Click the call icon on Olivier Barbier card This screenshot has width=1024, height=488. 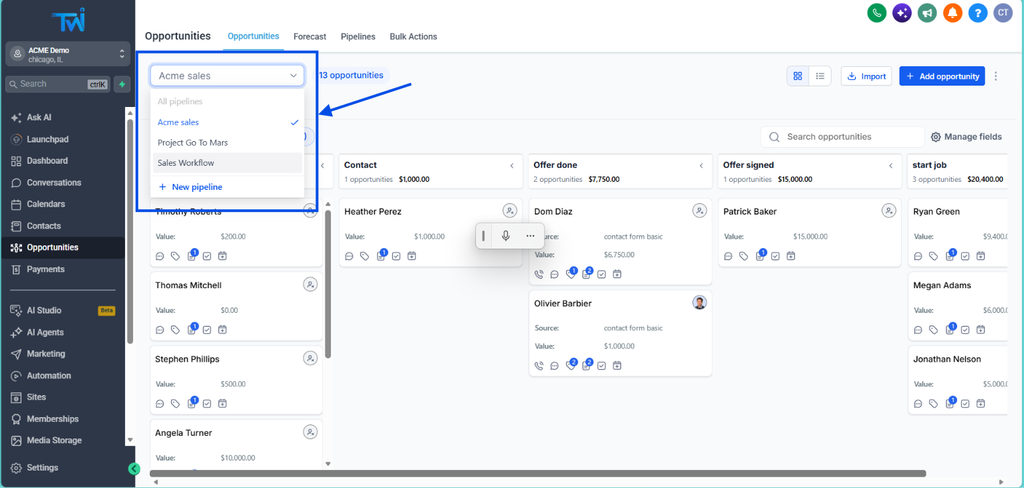[x=539, y=366]
